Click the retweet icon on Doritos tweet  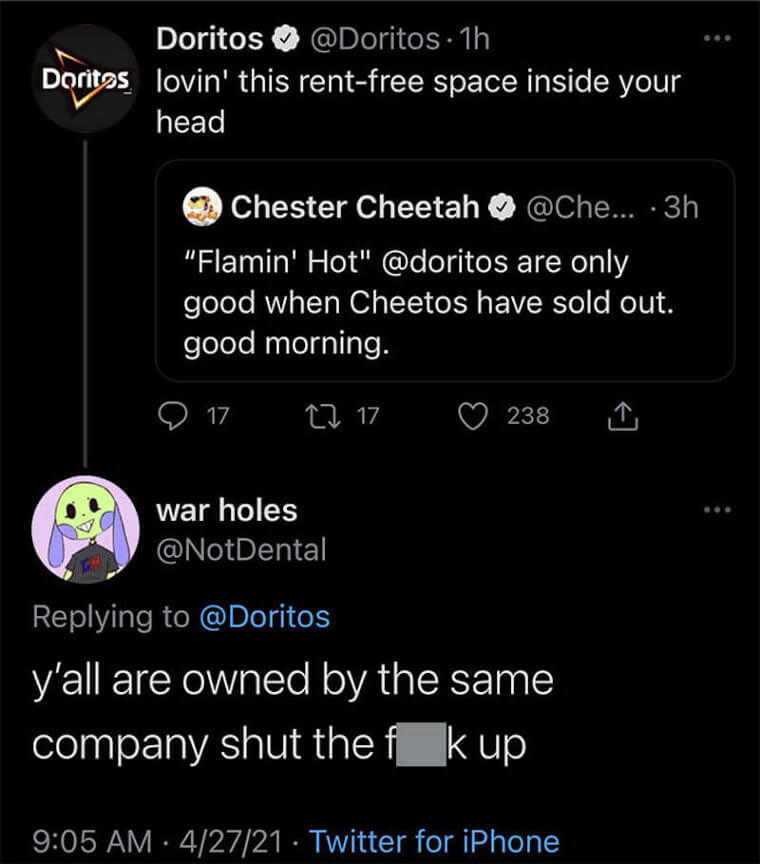tap(323, 417)
